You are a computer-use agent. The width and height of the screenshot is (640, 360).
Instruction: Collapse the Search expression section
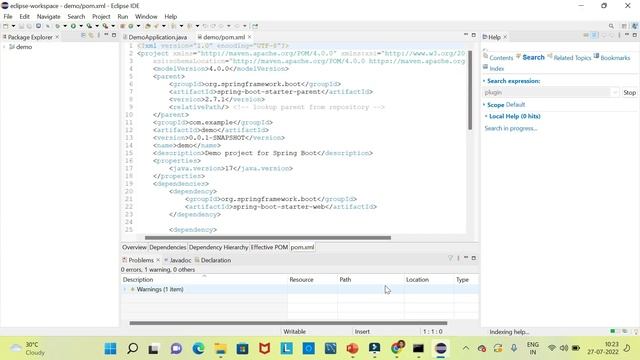pos(484,81)
